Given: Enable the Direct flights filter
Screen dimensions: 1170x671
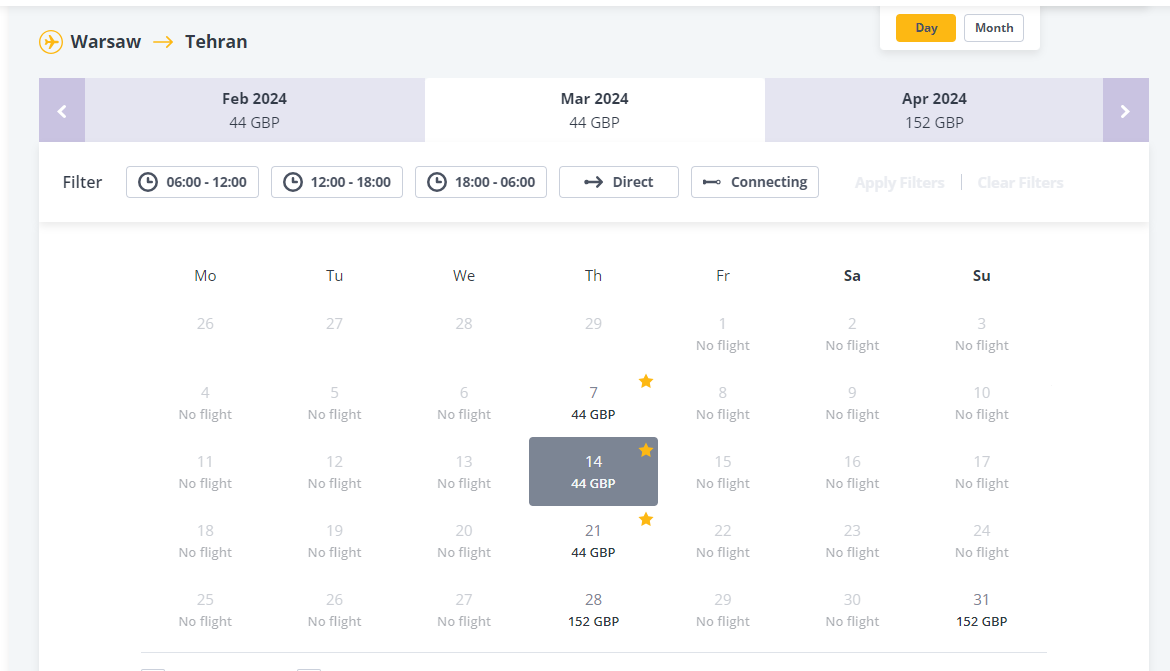Looking at the screenshot, I should [x=619, y=182].
